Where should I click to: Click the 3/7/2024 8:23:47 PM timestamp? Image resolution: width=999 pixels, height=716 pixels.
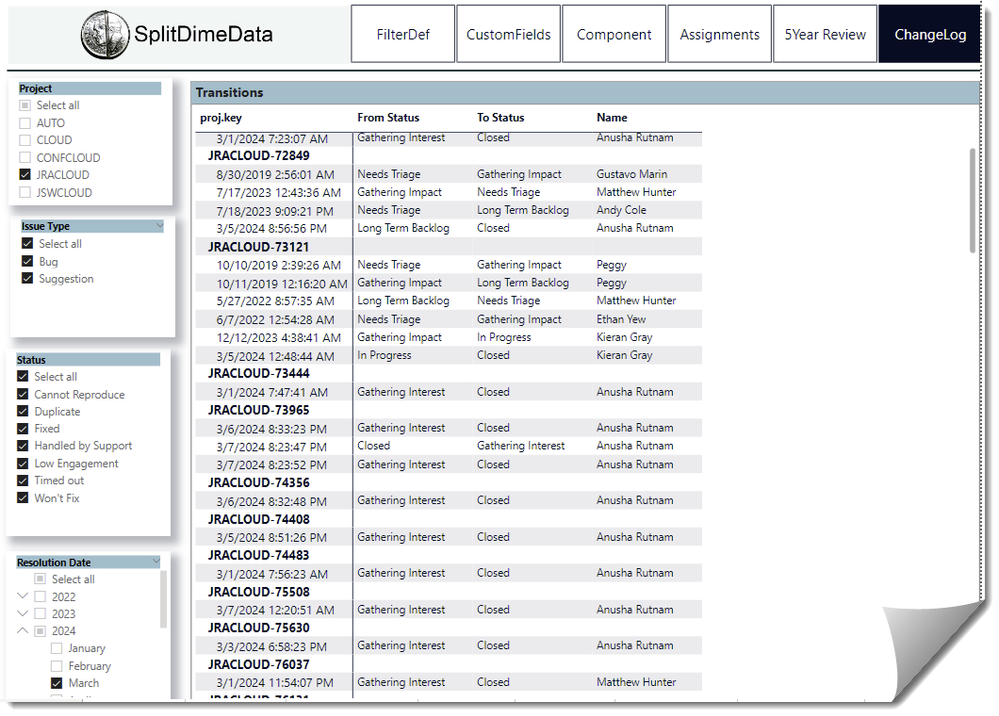coord(271,447)
